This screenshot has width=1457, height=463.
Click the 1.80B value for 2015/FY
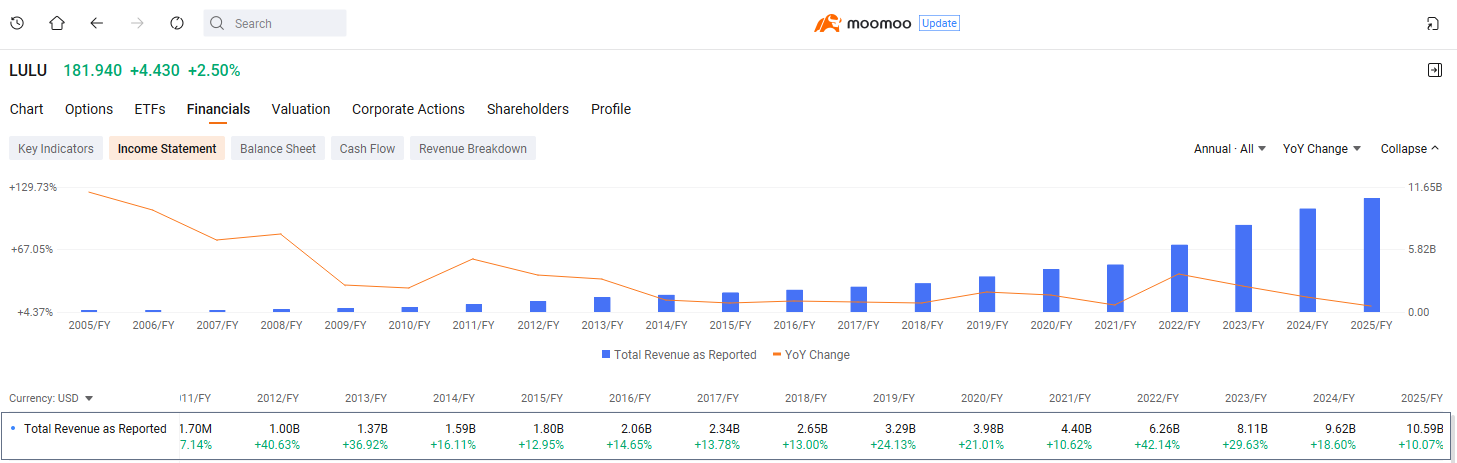[x=546, y=429]
